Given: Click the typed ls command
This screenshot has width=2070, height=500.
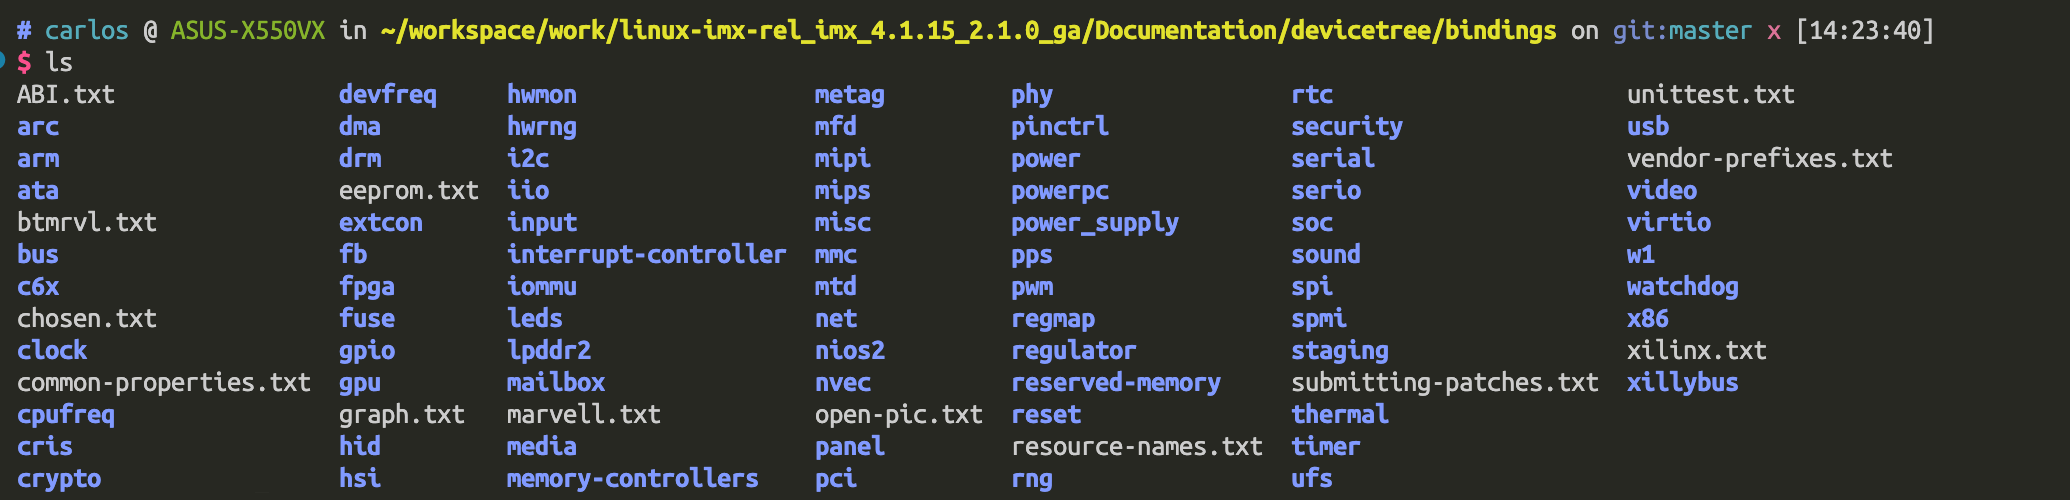Looking at the screenshot, I should click(59, 62).
